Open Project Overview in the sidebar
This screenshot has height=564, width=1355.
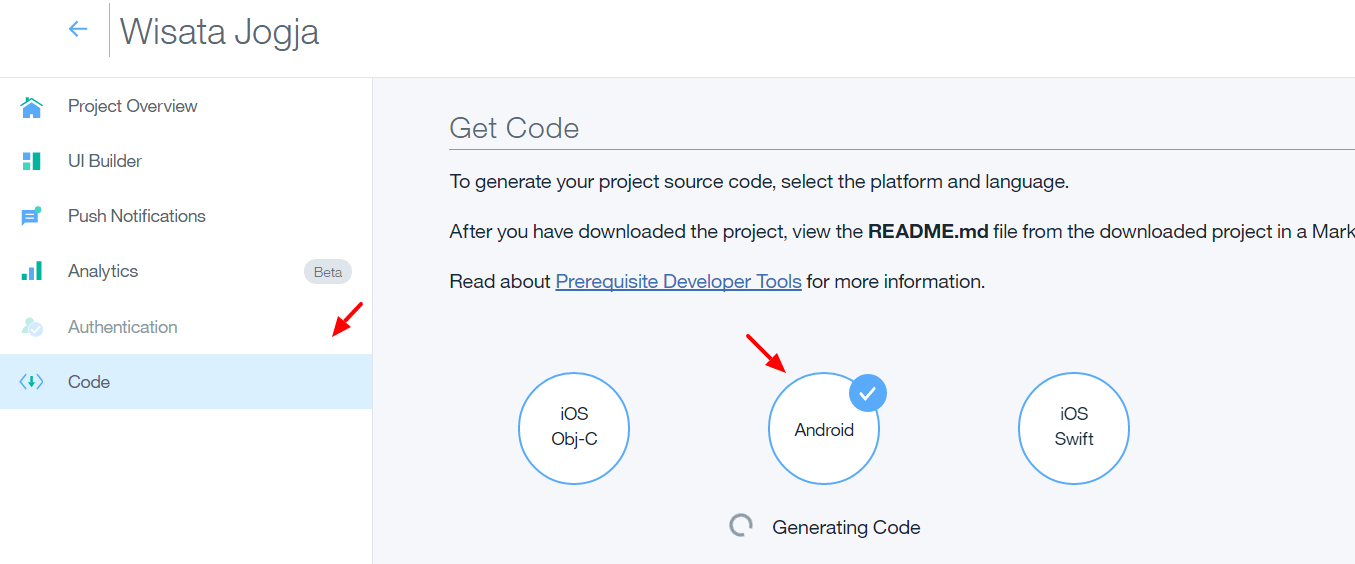click(x=132, y=106)
